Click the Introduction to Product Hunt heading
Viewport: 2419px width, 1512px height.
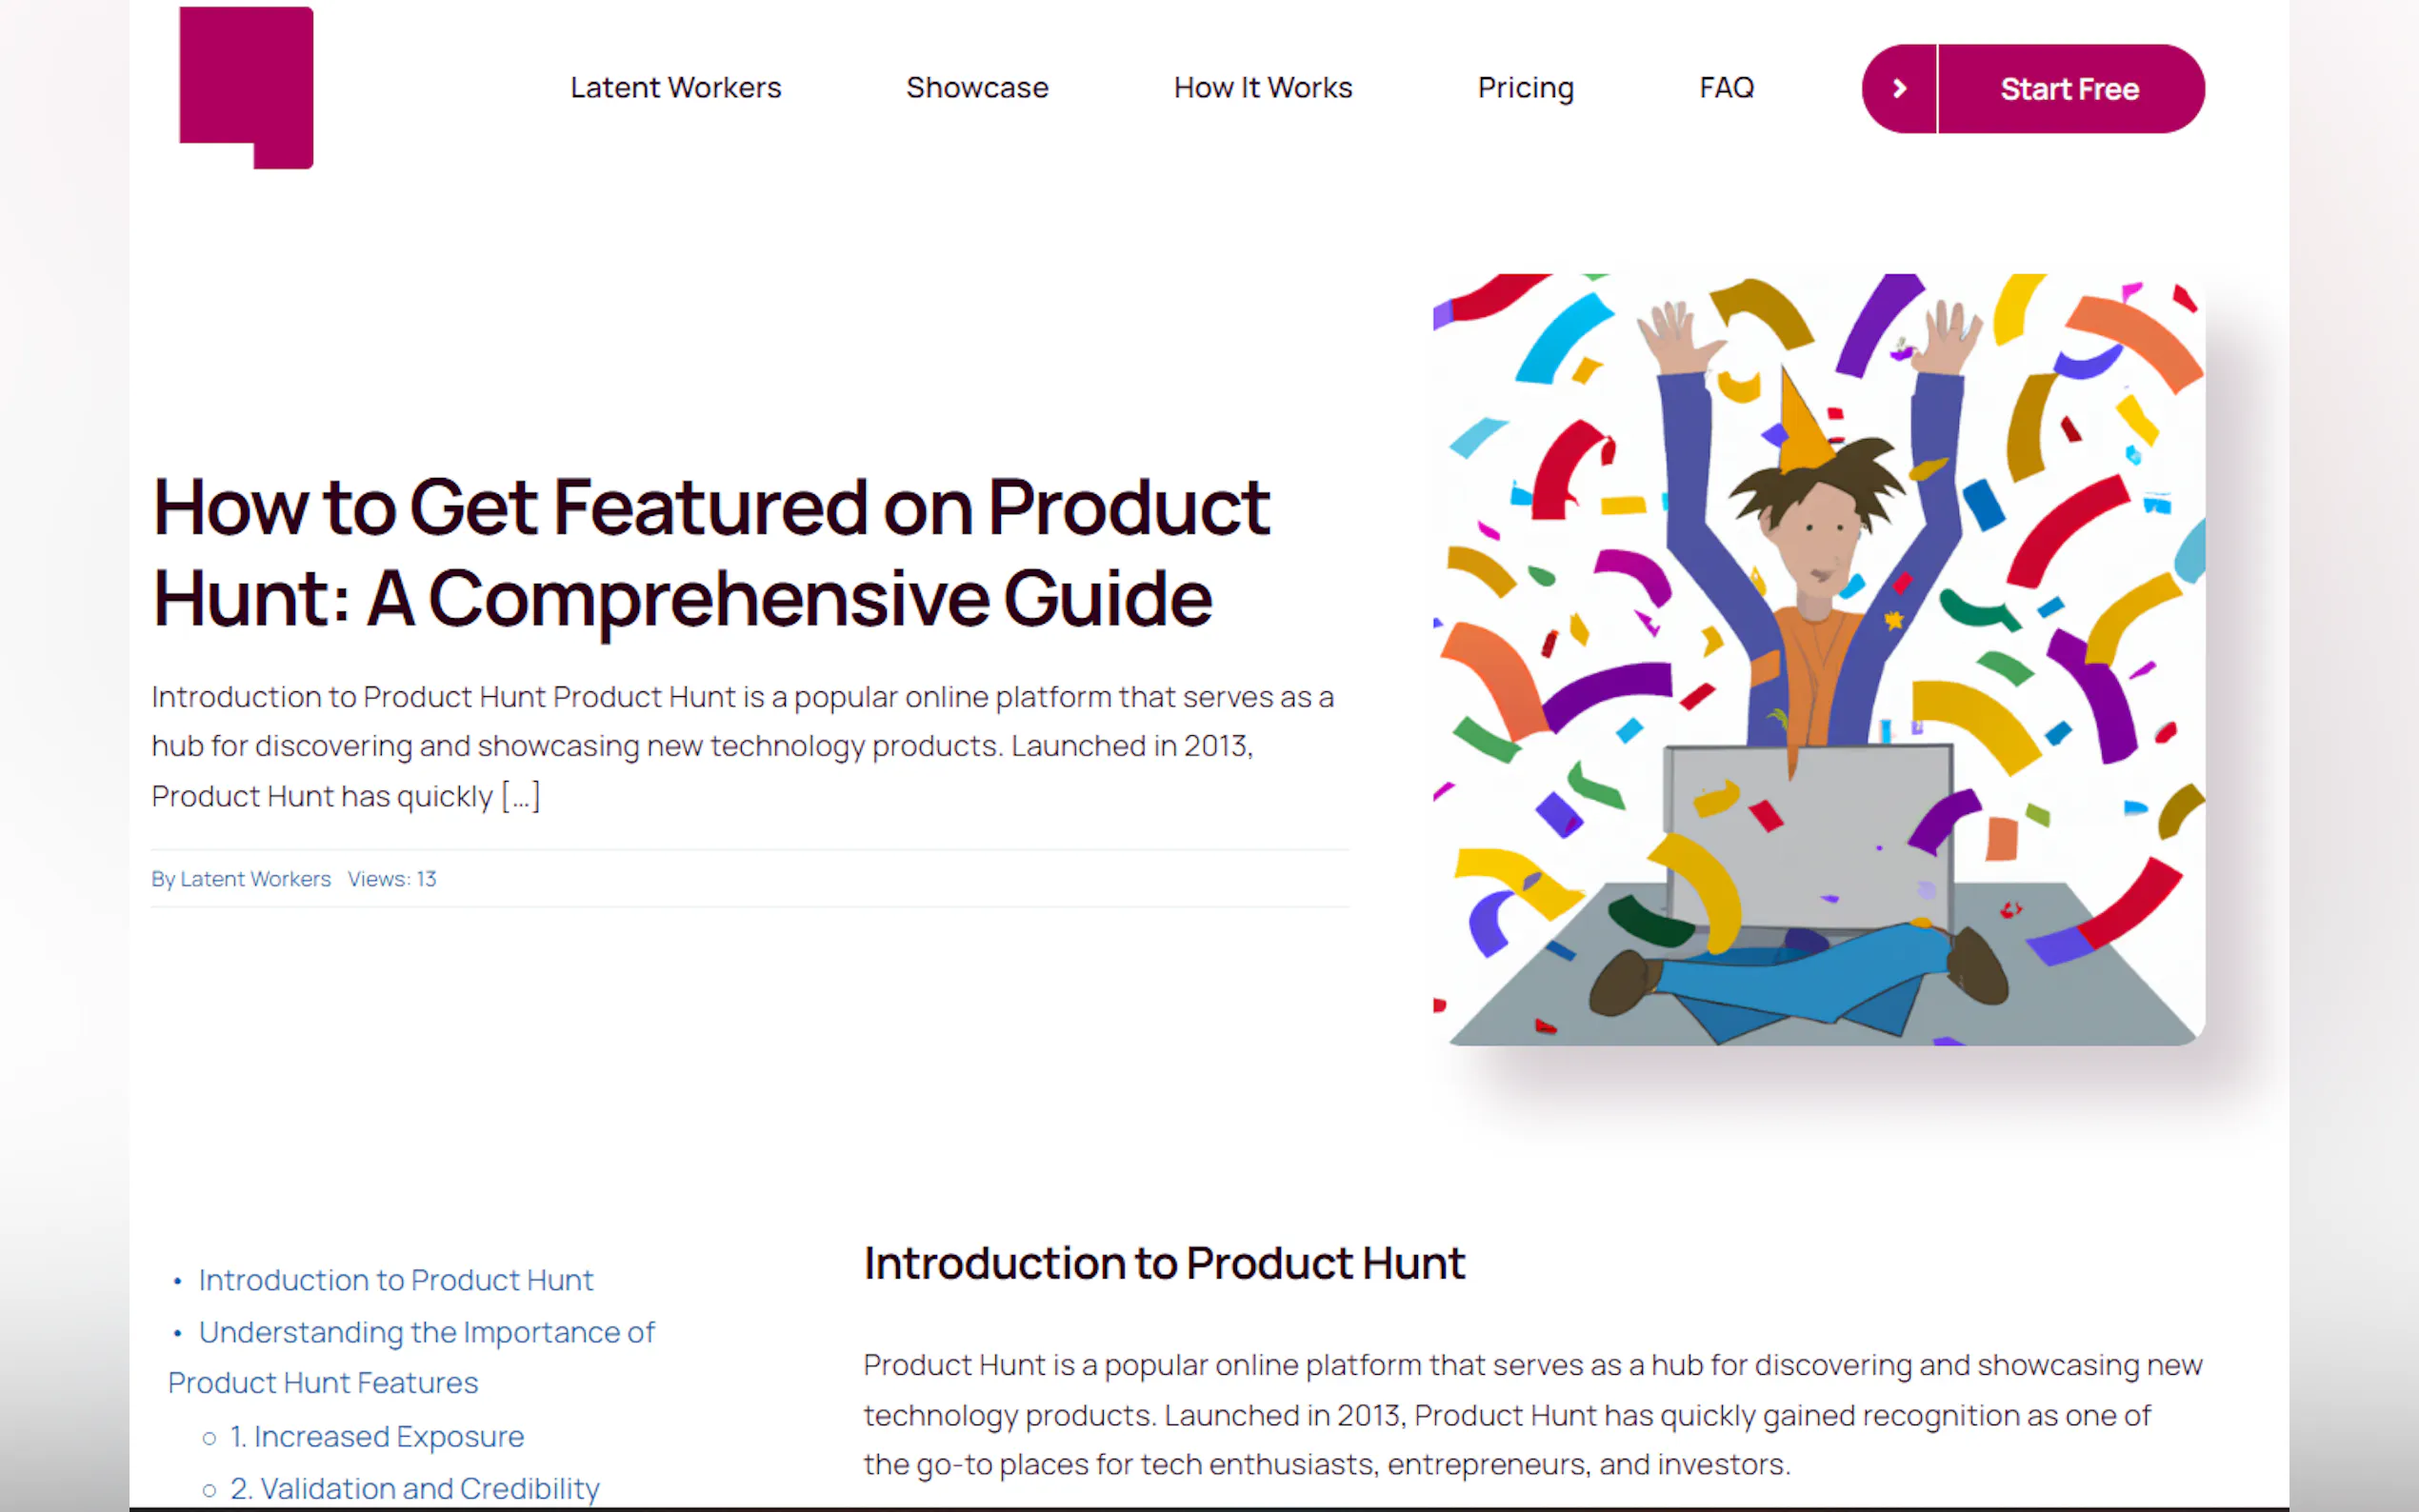pos(1164,1263)
